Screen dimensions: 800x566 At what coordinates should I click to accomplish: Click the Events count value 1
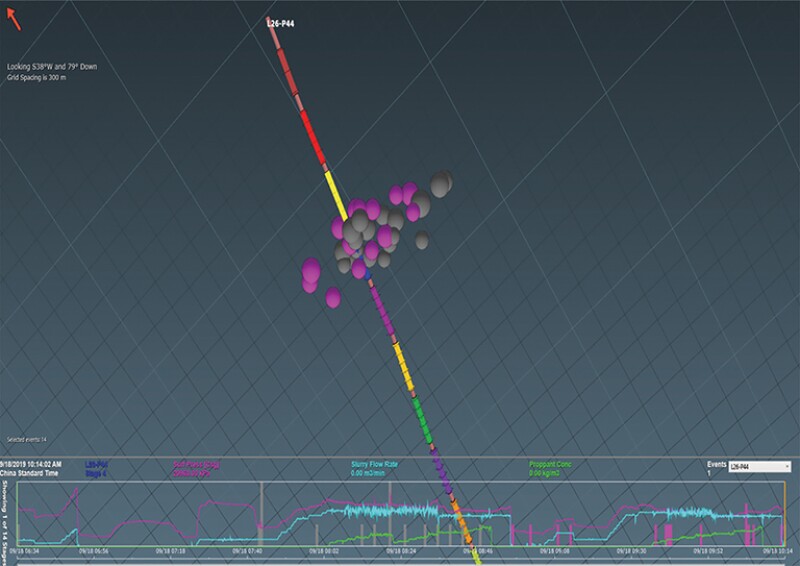pyautogui.click(x=709, y=474)
